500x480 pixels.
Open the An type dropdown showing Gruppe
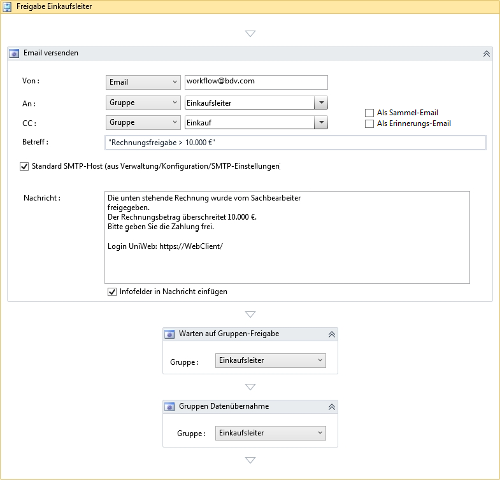[143, 103]
